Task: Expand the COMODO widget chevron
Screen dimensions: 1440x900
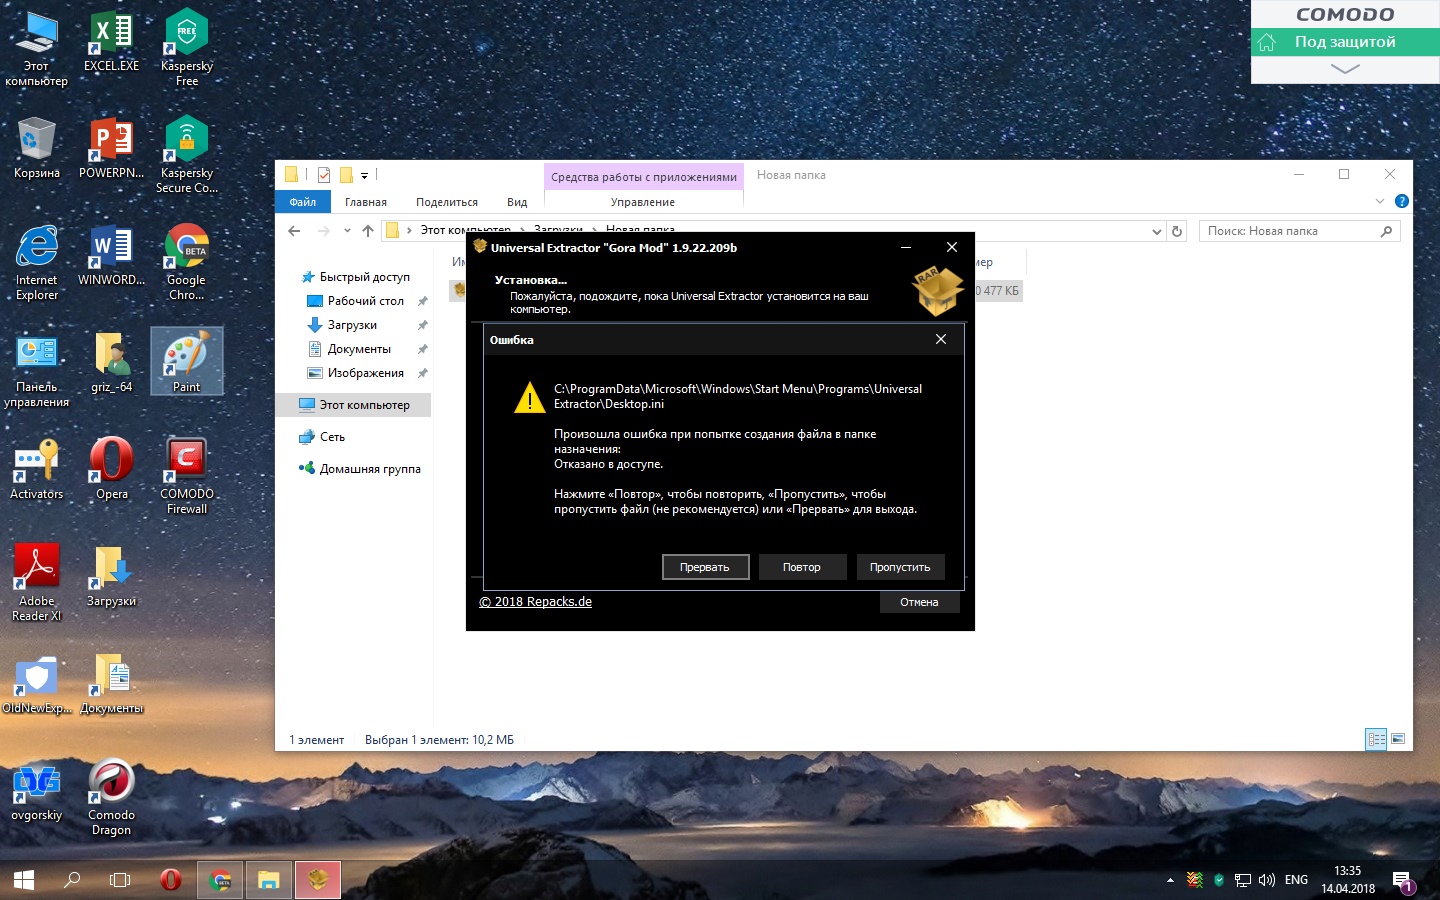Action: (x=1345, y=69)
